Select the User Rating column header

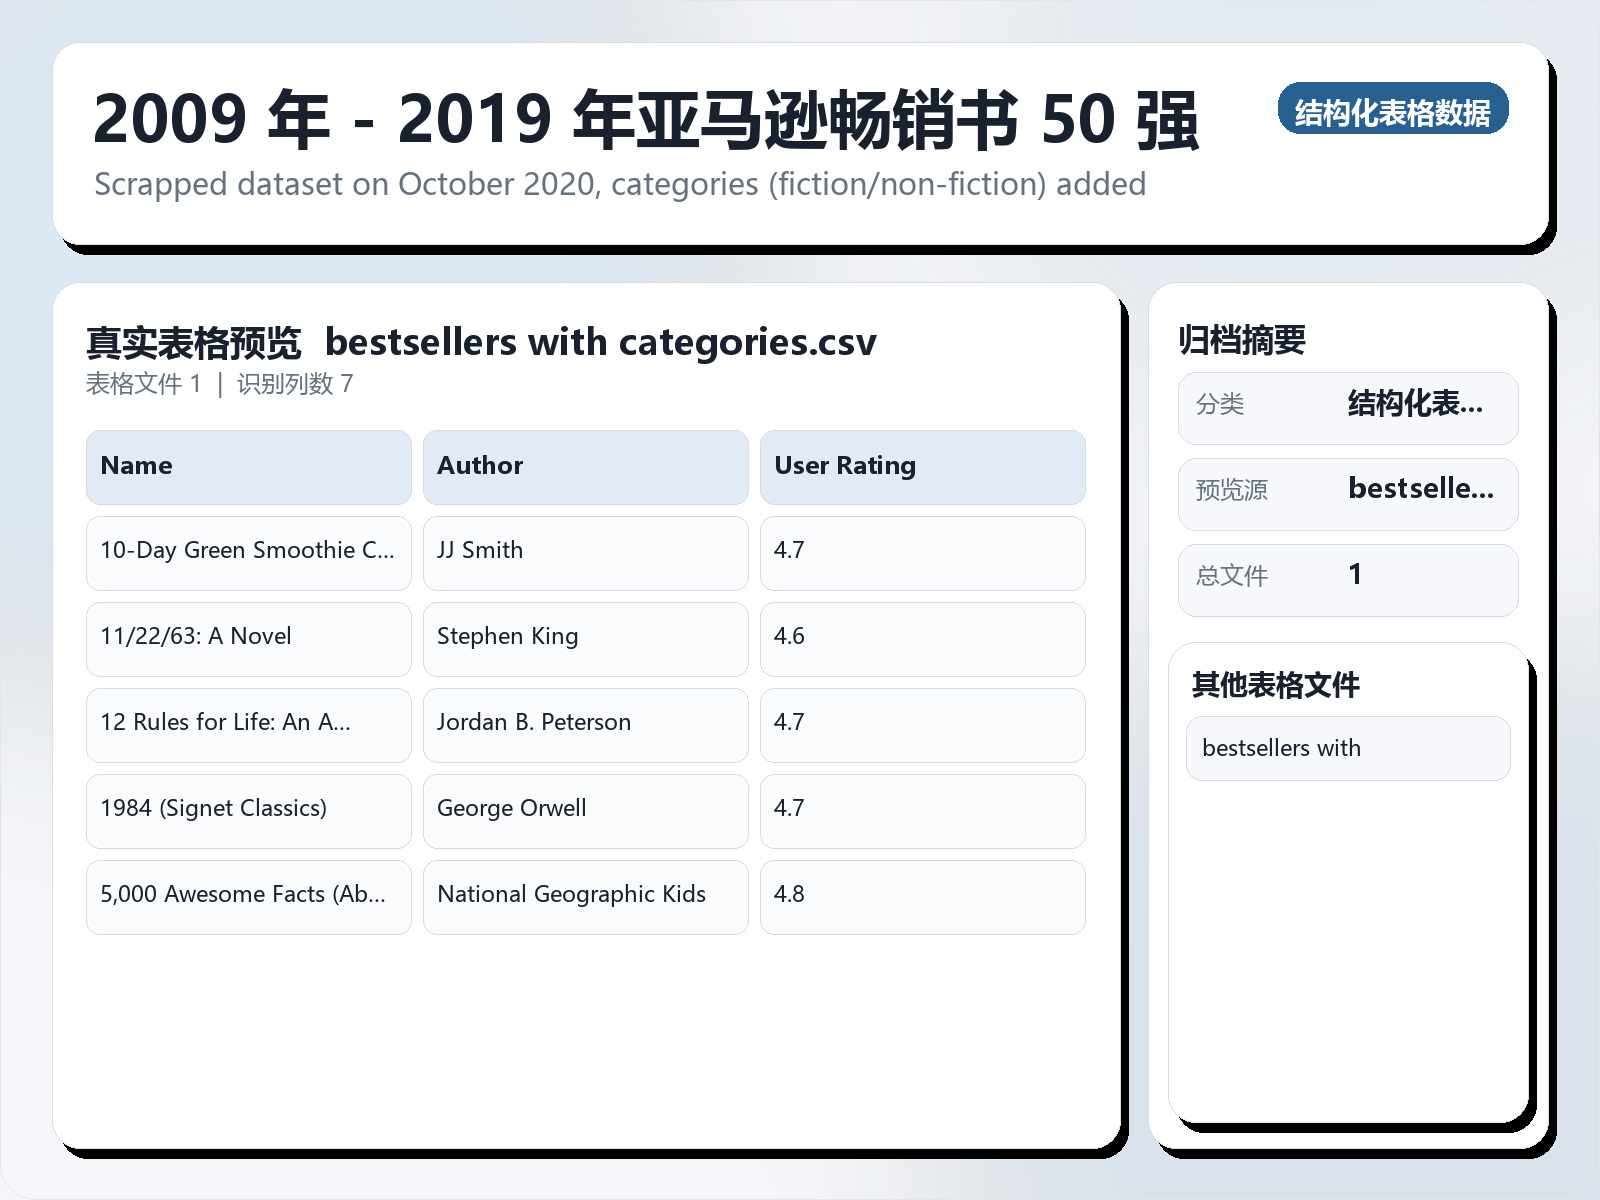click(922, 466)
